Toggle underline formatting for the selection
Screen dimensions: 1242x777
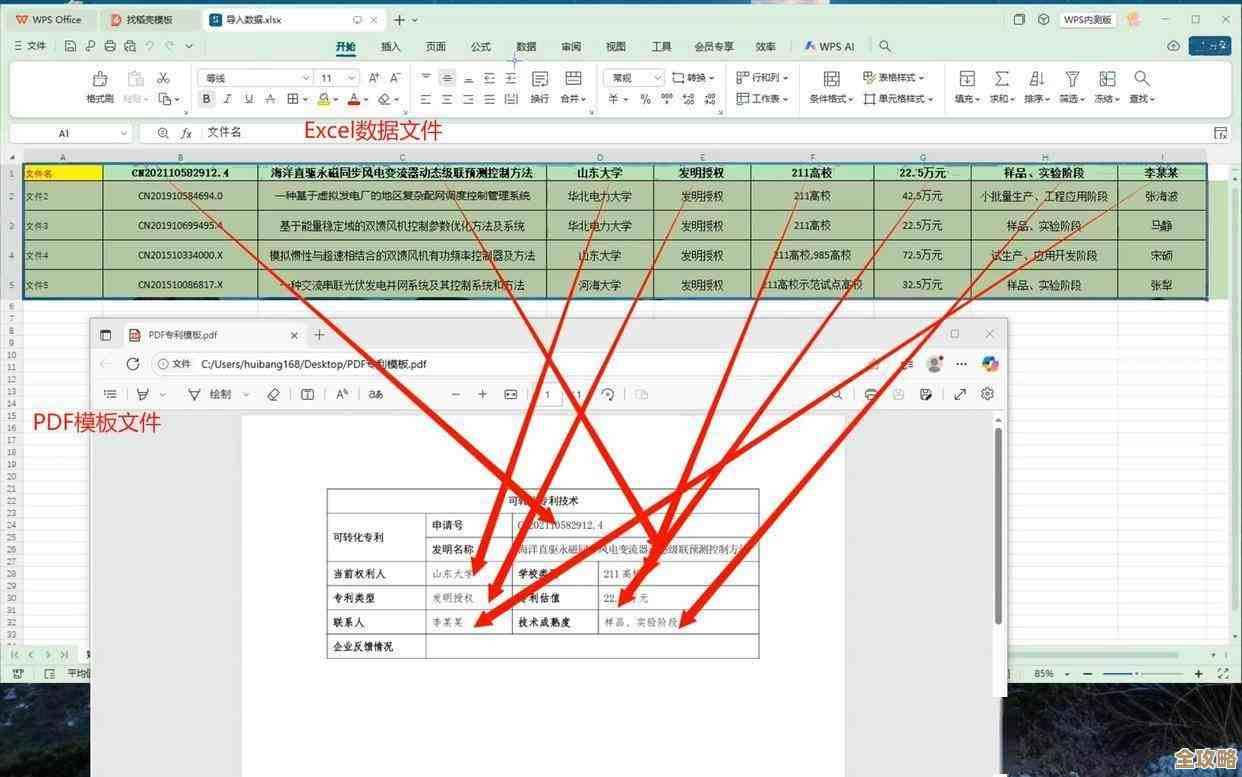coord(248,99)
